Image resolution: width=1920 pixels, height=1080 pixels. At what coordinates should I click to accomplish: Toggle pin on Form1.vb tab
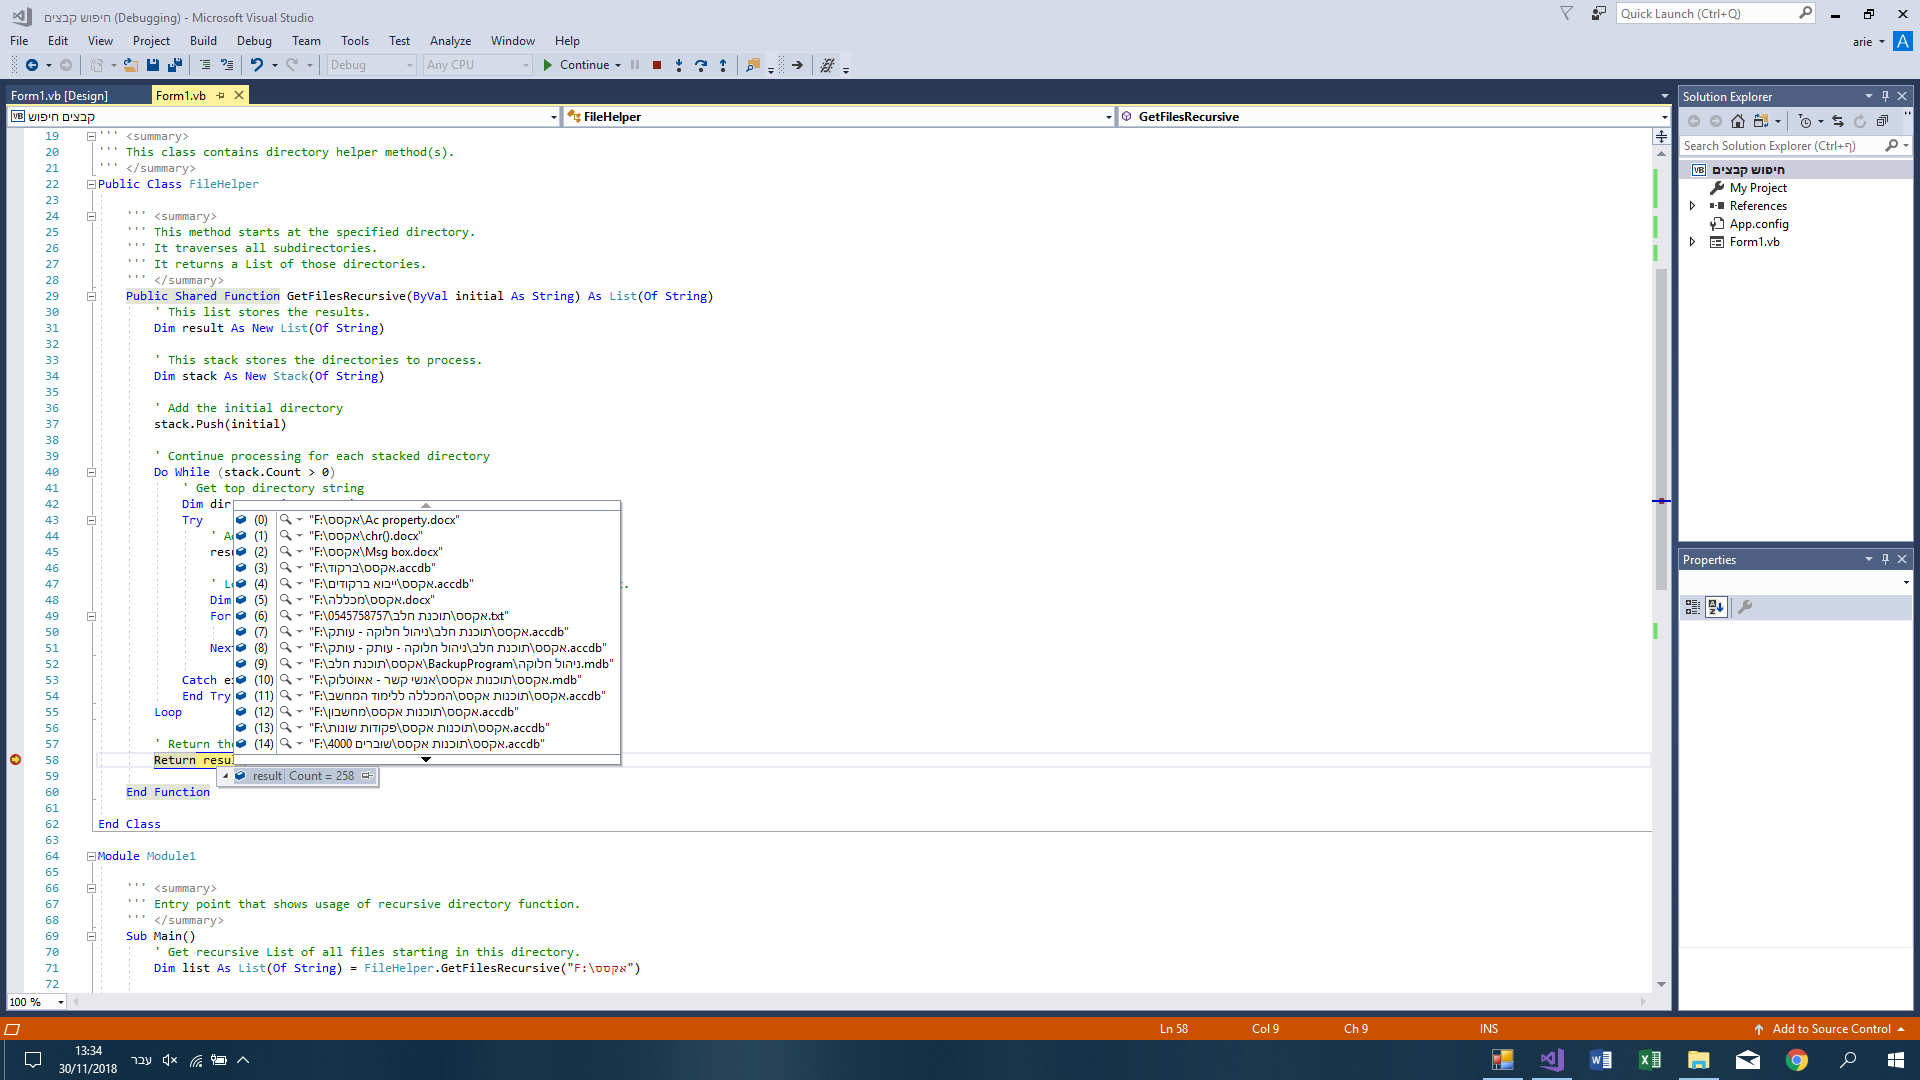click(x=221, y=96)
